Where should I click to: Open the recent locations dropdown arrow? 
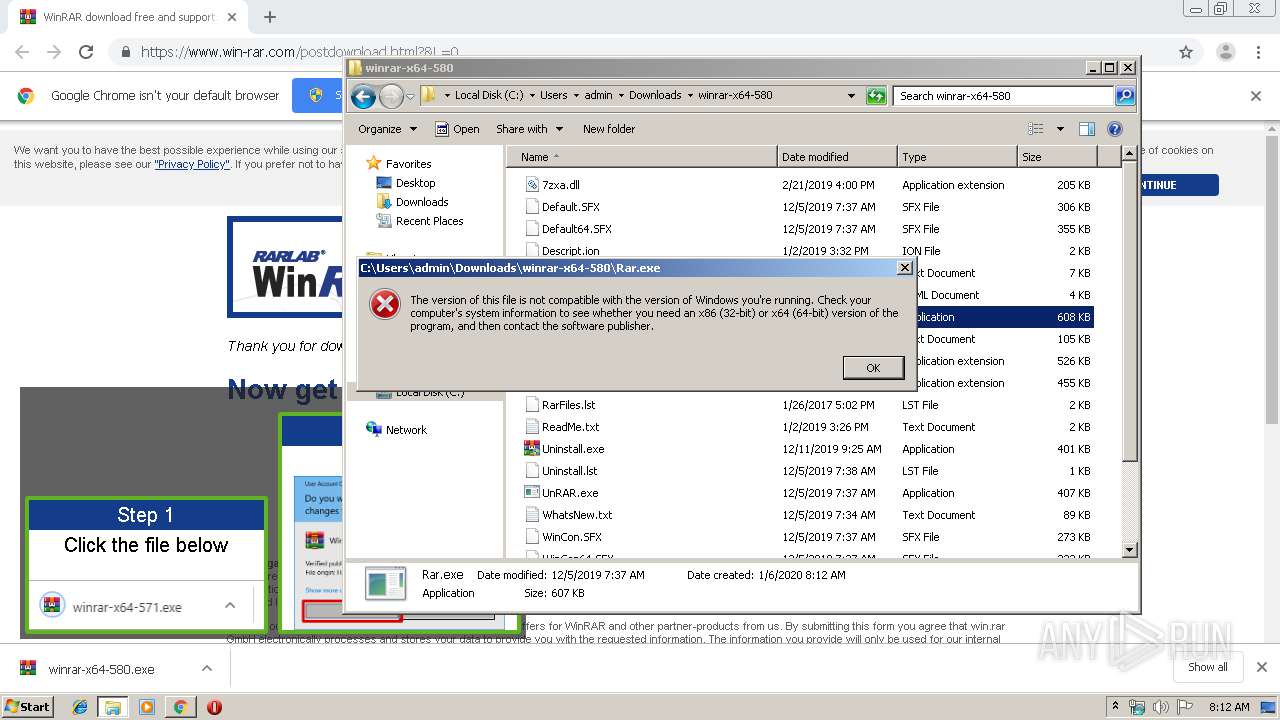coord(410,97)
